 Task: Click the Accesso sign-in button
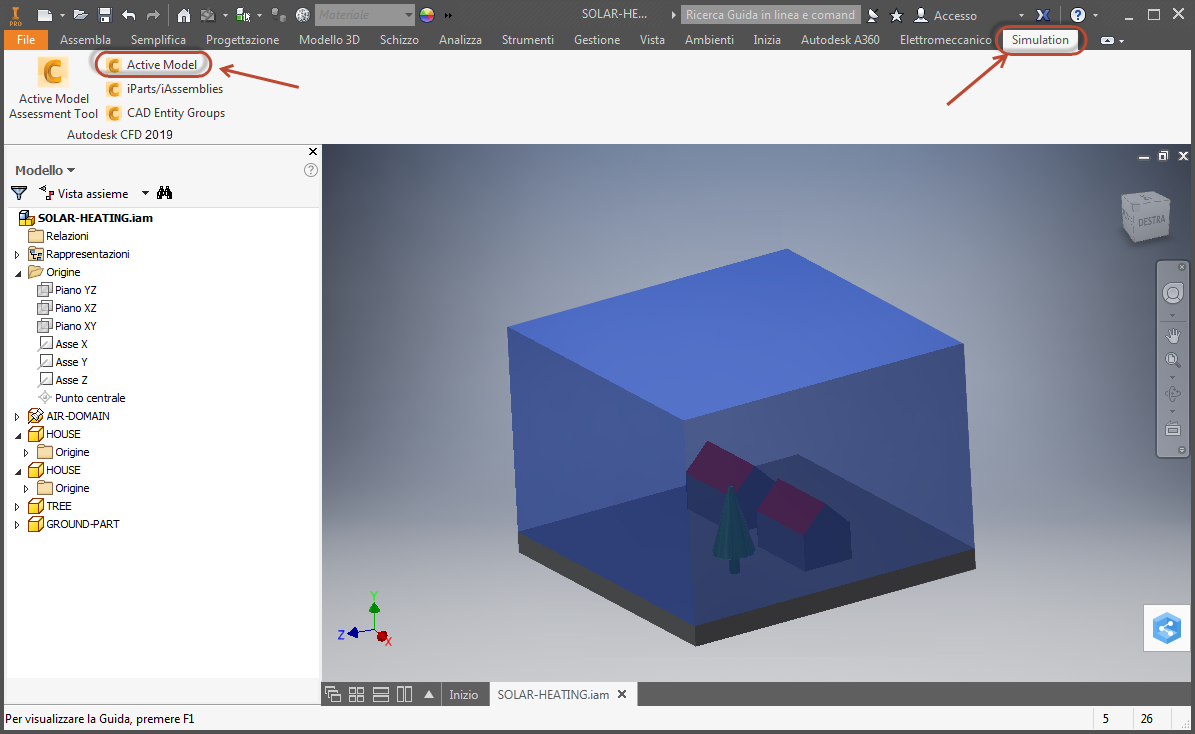945,14
